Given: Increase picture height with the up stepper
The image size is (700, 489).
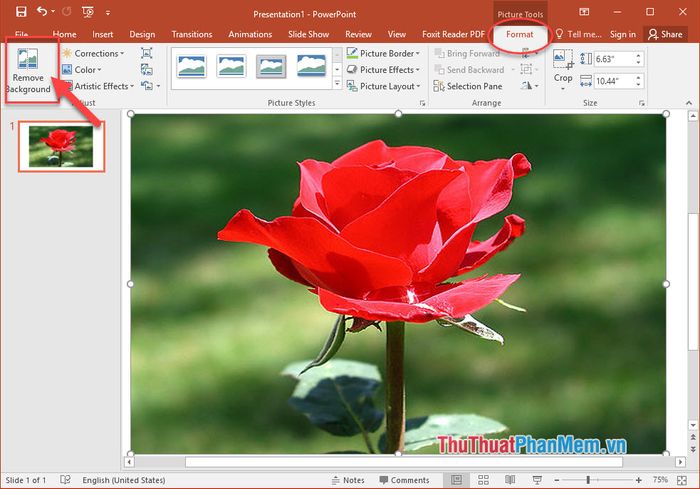Looking at the screenshot, I should click(x=638, y=55).
